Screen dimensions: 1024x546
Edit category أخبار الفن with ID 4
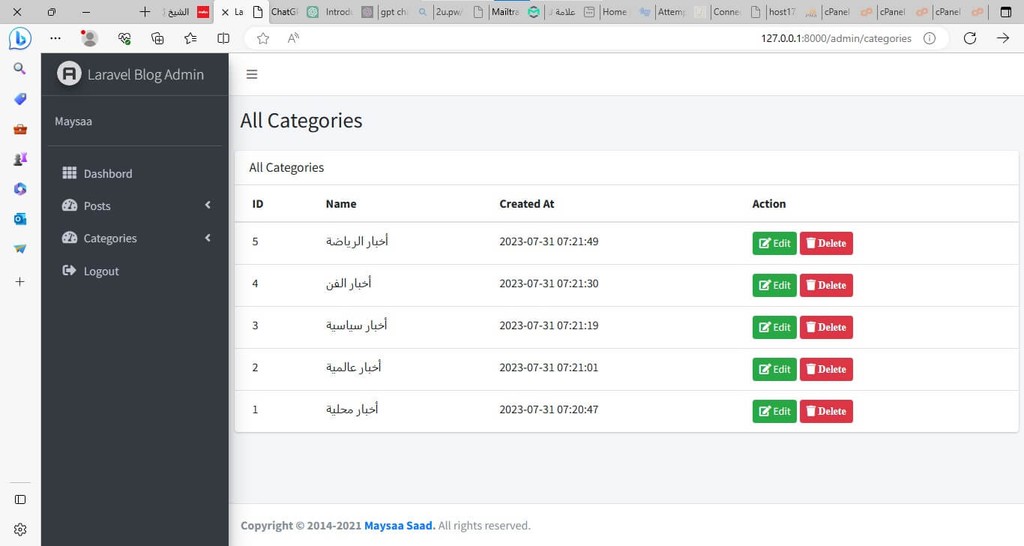point(774,285)
